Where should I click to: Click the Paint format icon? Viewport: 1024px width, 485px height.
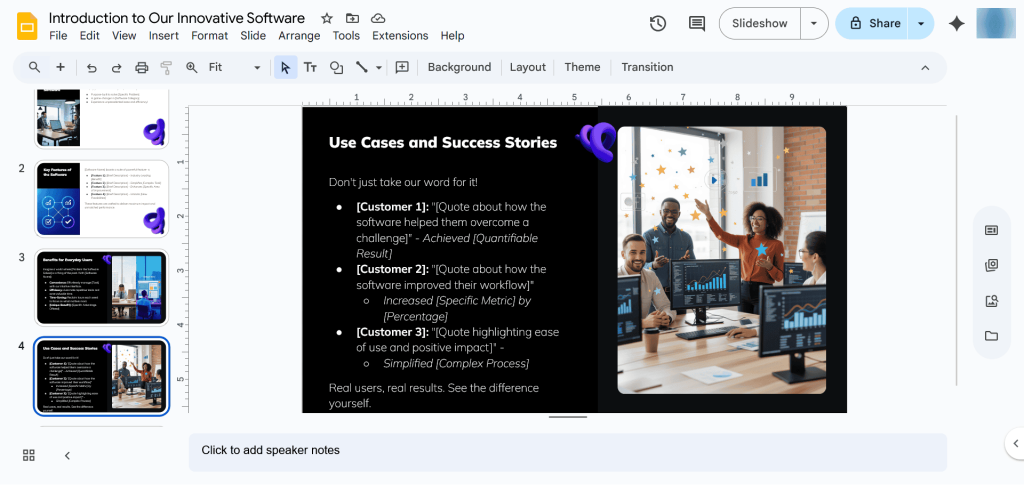tap(166, 68)
